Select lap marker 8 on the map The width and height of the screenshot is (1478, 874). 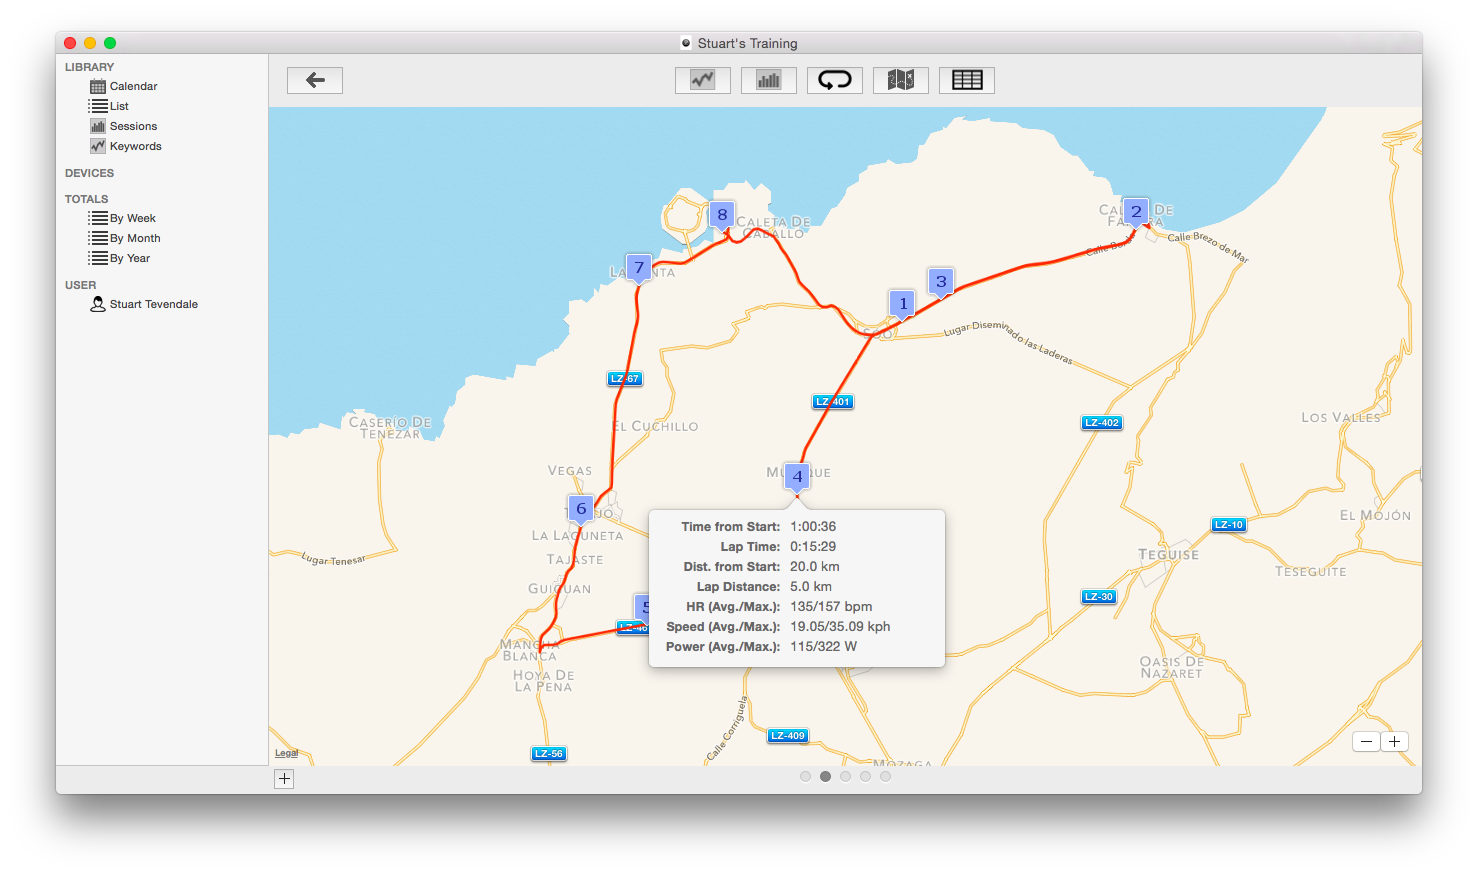tap(722, 214)
